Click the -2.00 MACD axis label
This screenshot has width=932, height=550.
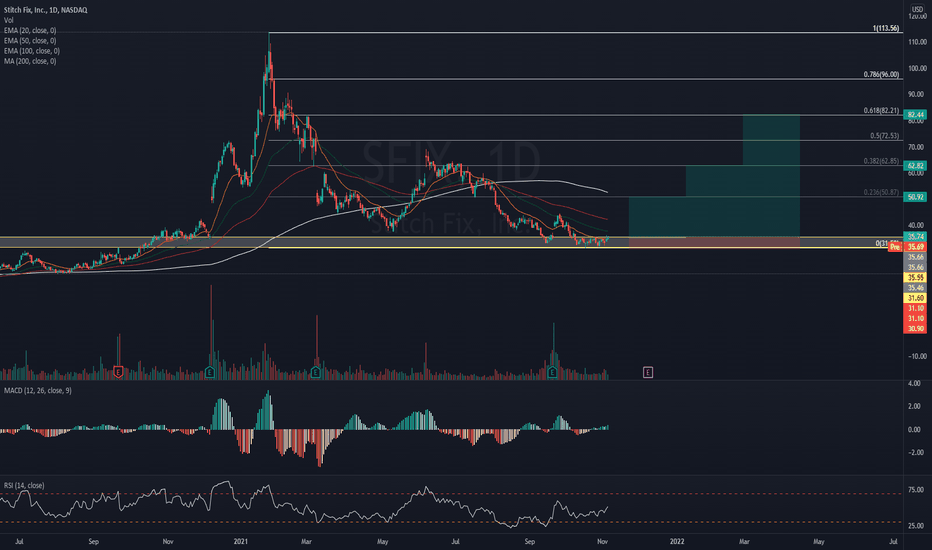click(x=916, y=452)
